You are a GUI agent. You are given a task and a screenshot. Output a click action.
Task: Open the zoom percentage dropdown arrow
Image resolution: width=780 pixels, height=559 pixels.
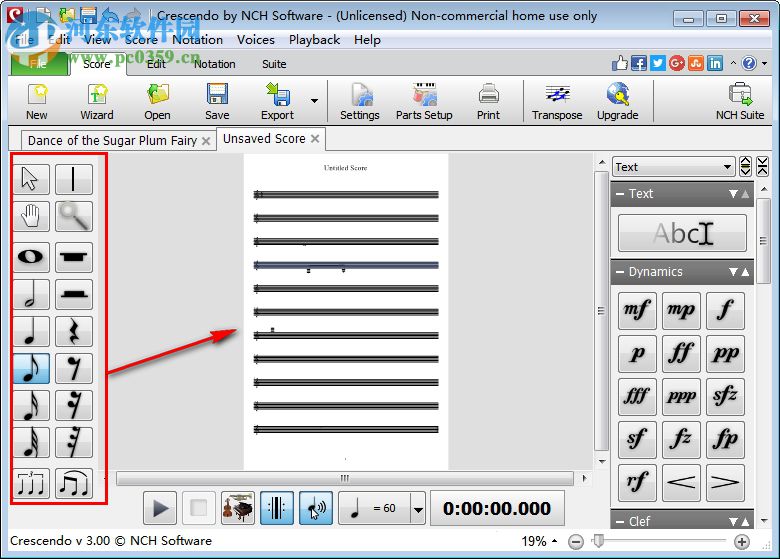555,541
